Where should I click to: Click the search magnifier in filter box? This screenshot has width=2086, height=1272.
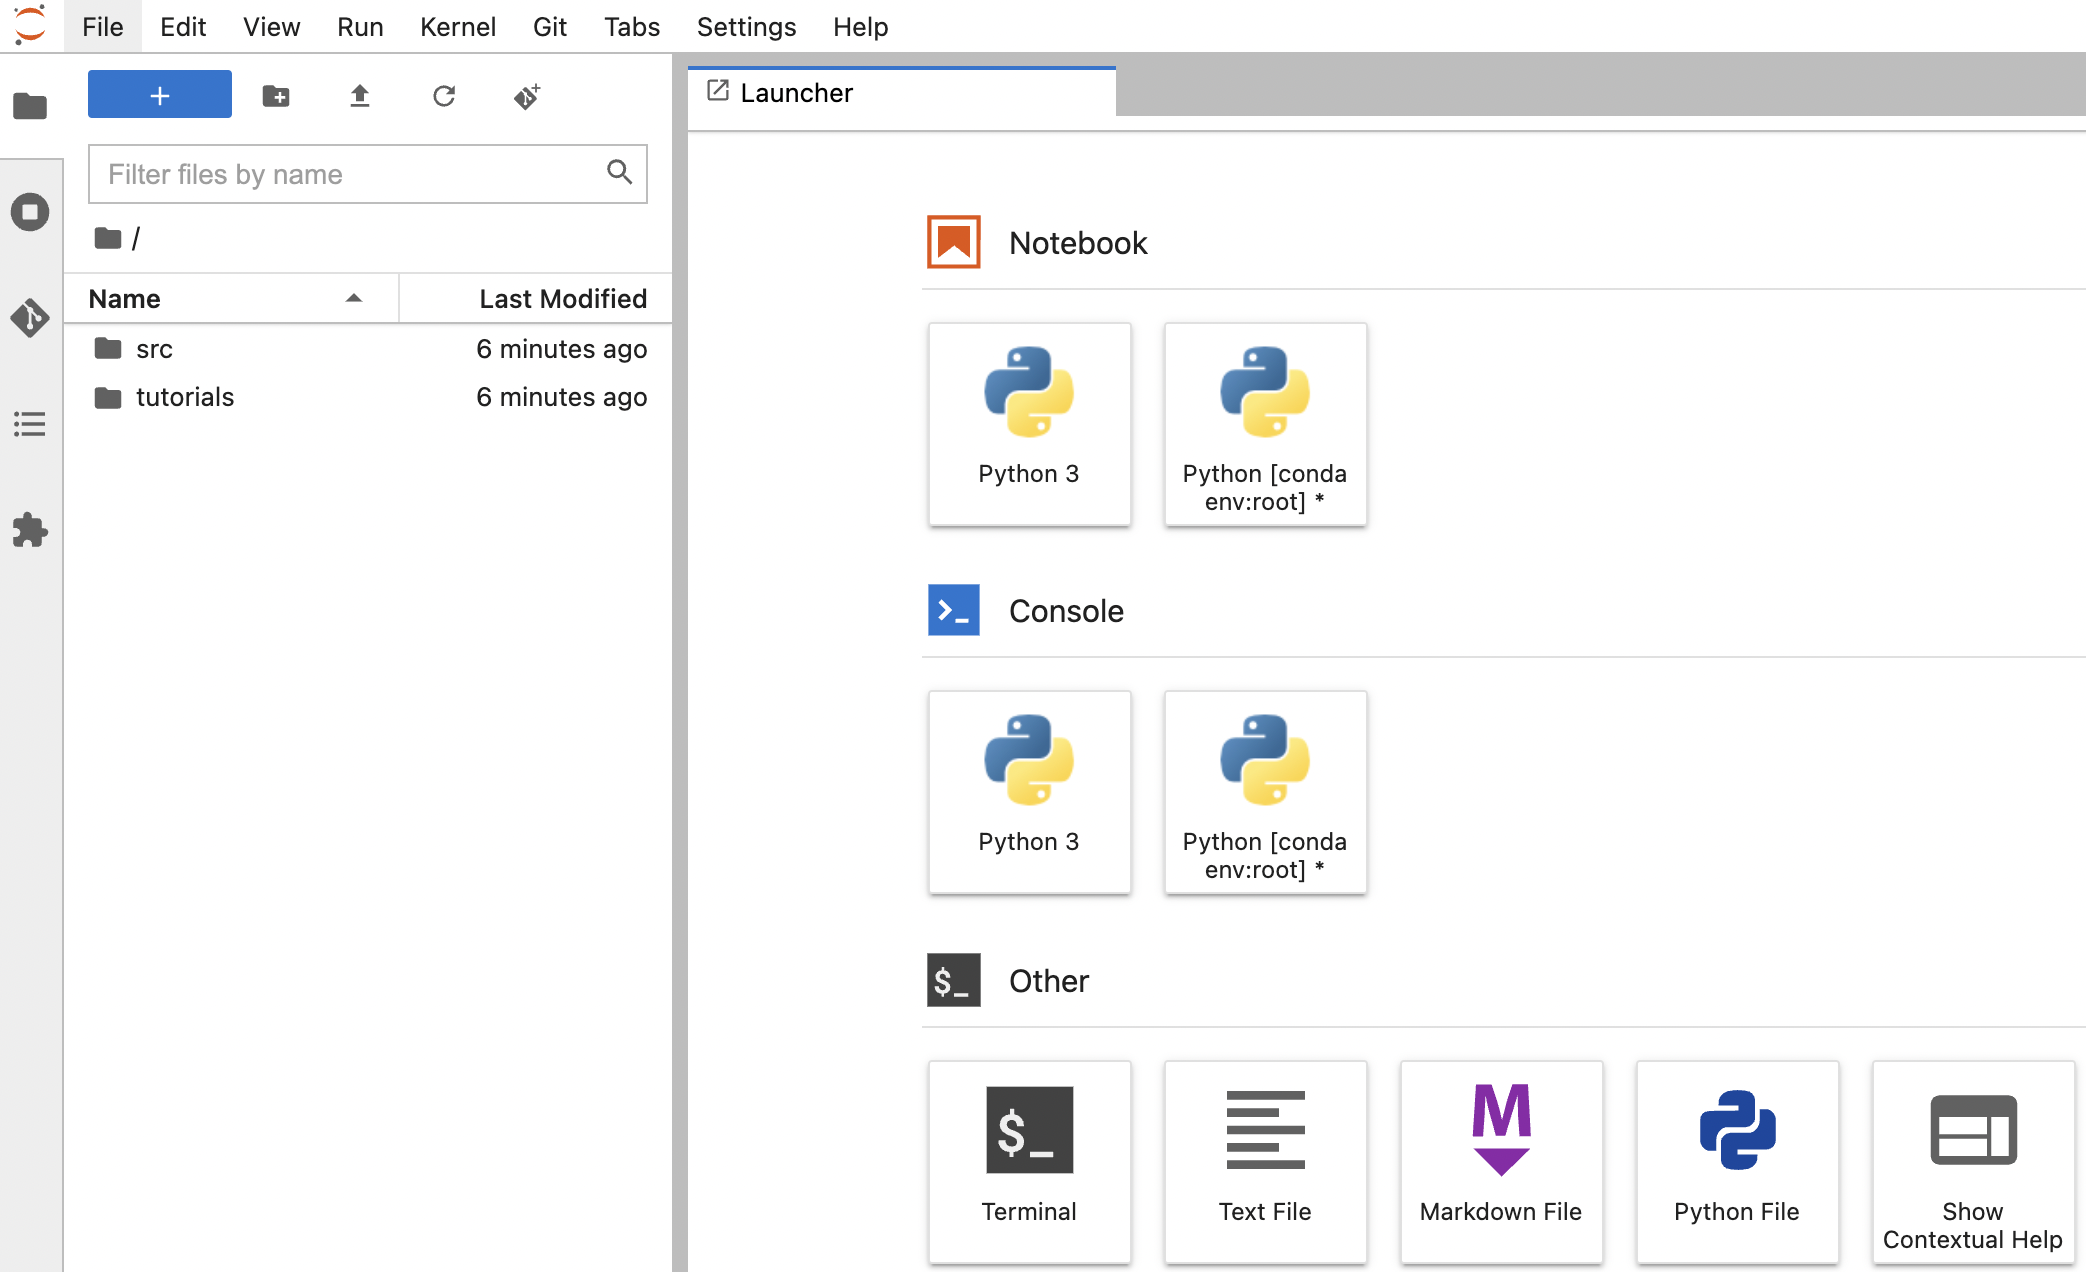coord(620,172)
